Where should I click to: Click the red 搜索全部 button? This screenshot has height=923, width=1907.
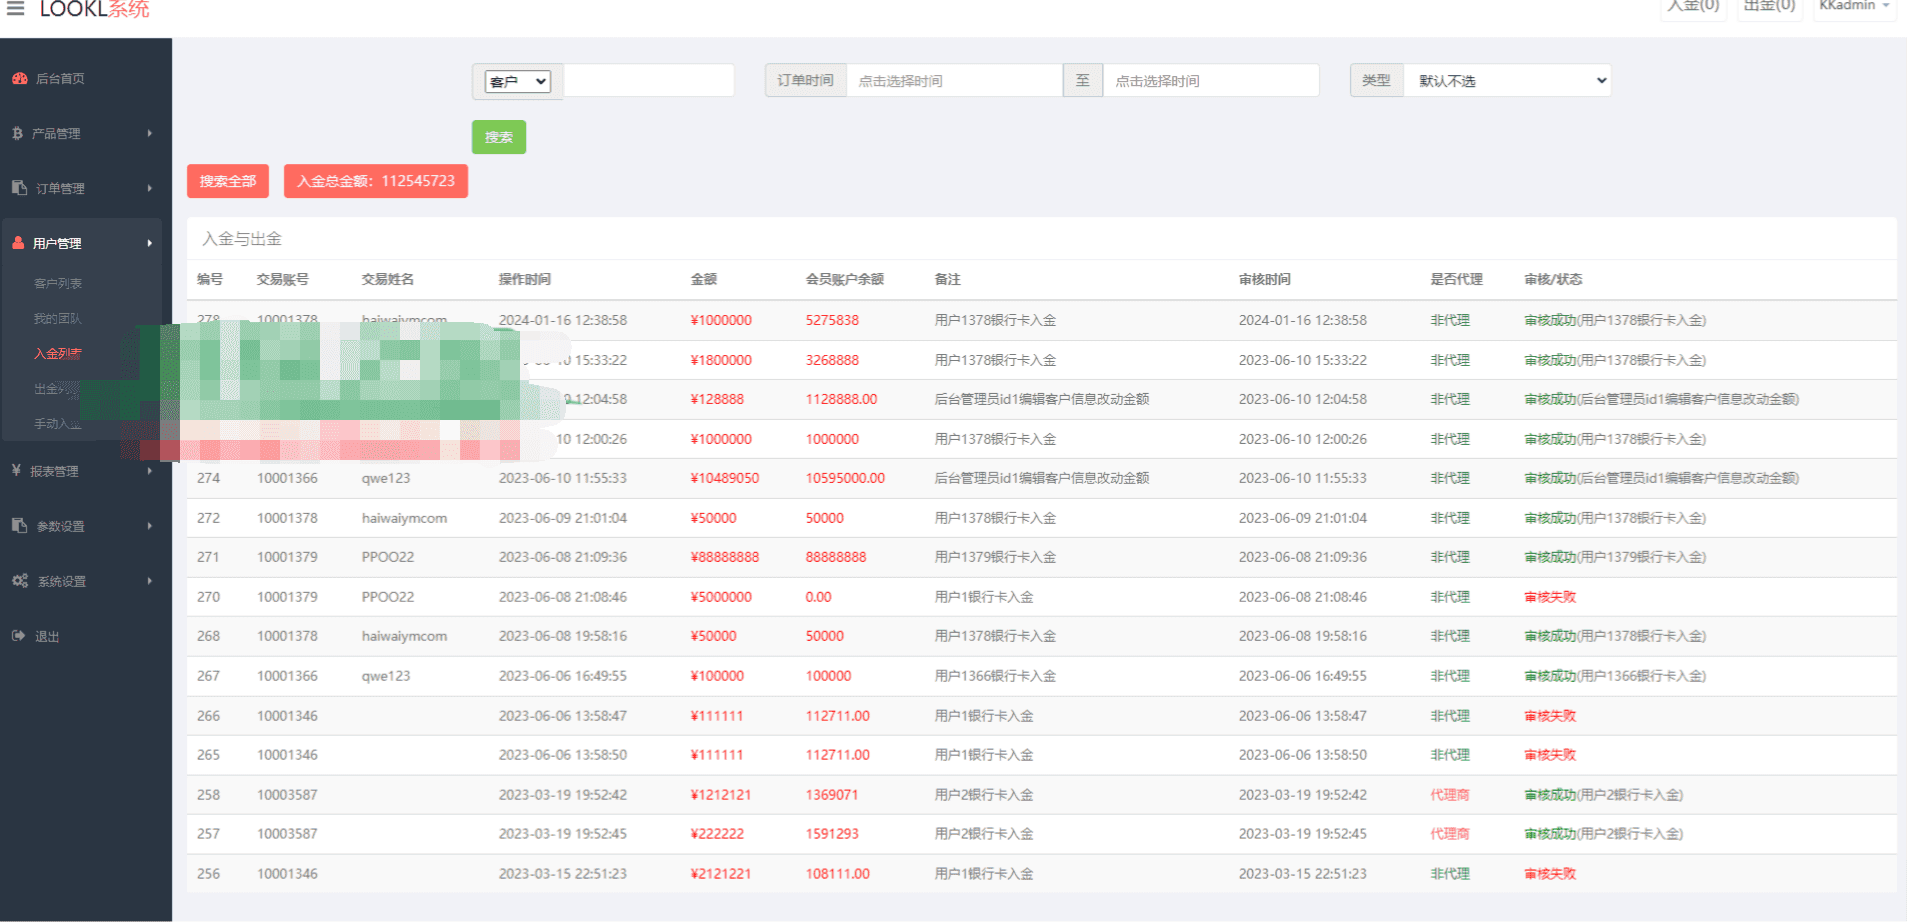click(x=228, y=181)
